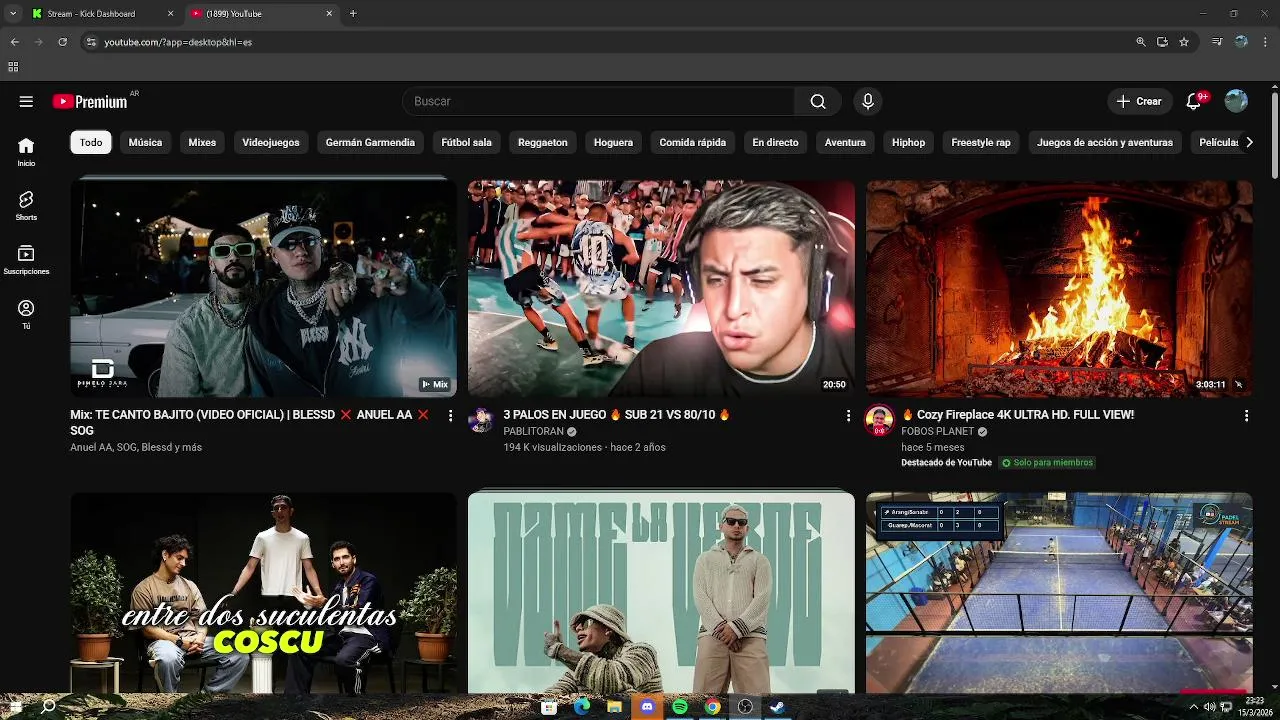Select the Freestyle rap chip
This screenshot has width=1280, height=720.
(981, 142)
